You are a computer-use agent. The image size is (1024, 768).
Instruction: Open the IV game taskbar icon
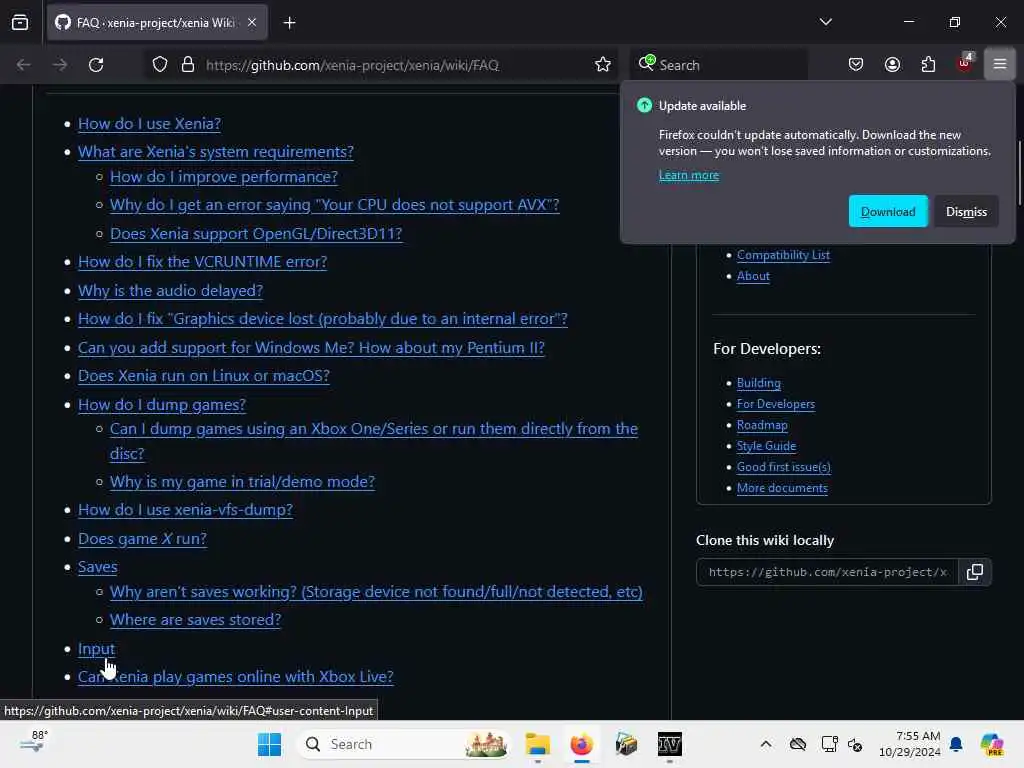[x=669, y=744]
